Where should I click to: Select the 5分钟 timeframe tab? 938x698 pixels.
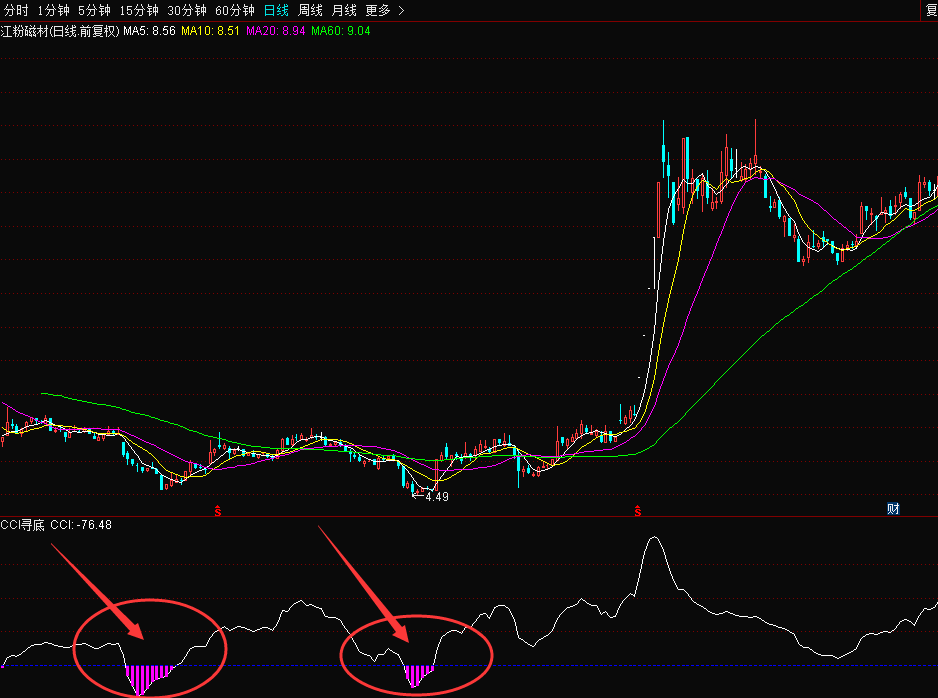point(95,10)
